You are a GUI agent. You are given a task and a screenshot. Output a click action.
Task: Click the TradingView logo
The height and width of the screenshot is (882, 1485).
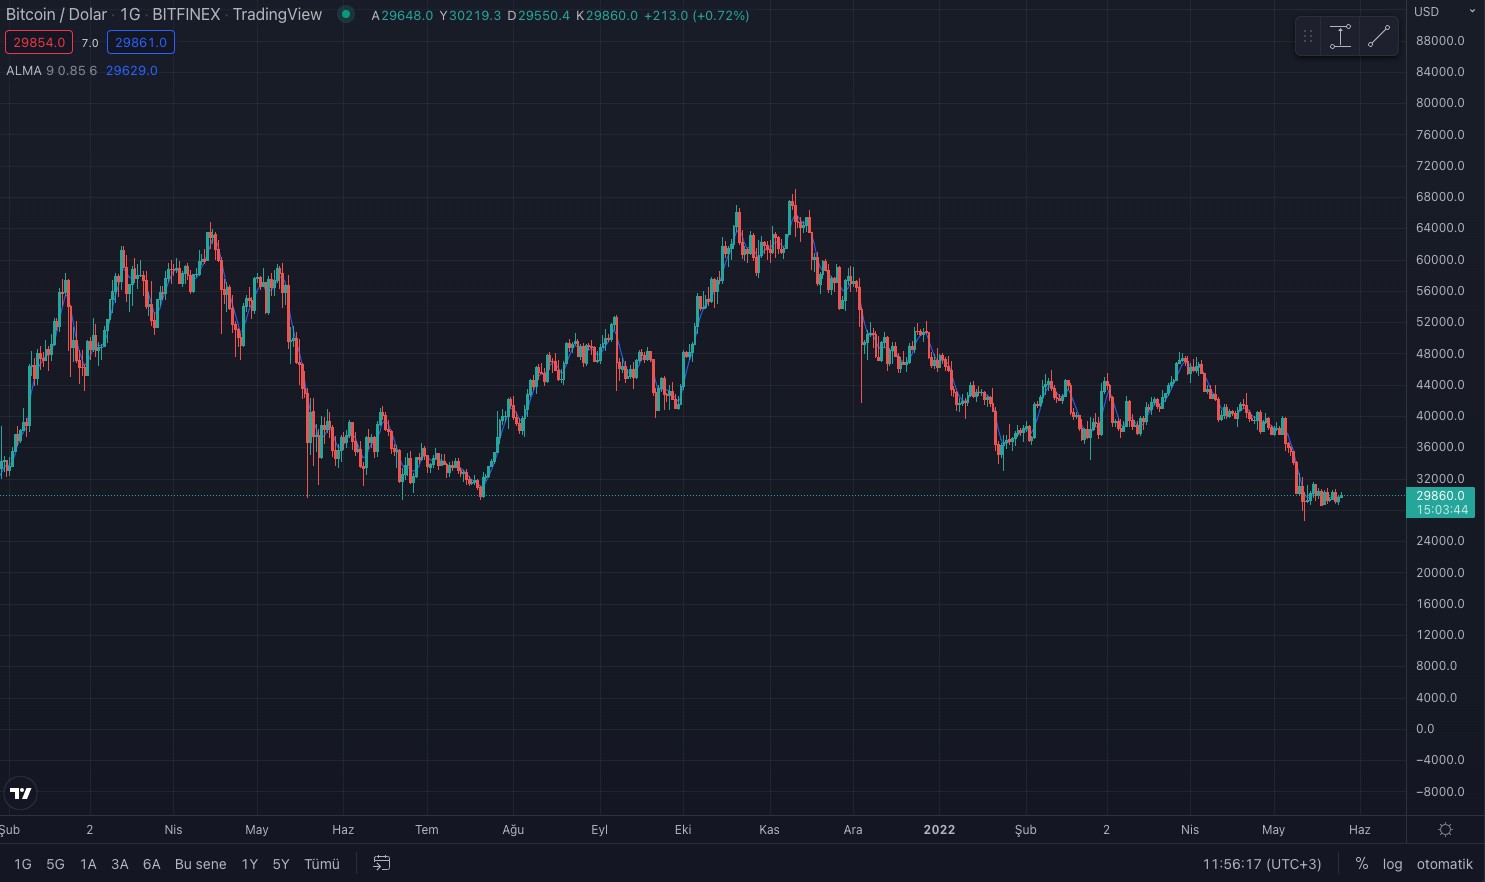21,793
